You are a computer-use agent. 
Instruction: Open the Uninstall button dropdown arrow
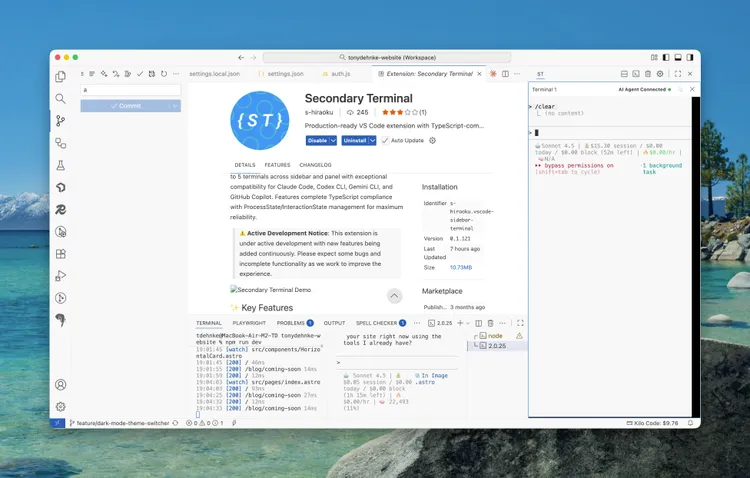[373, 141]
